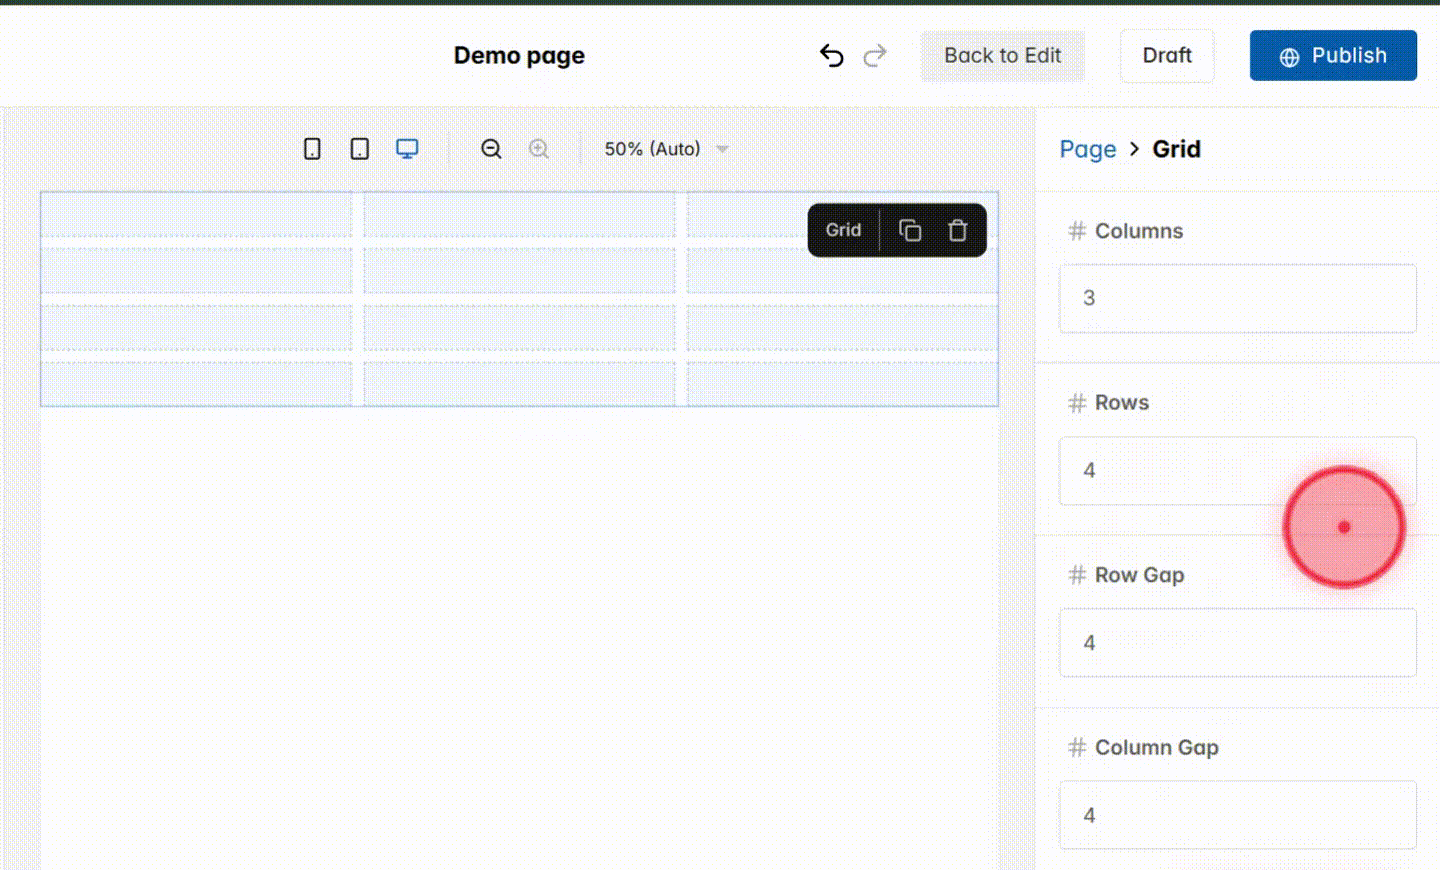Zoom out on the canvas
This screenshot has height=870, width=1440.
pyautogui.click(x=491, y=148)
